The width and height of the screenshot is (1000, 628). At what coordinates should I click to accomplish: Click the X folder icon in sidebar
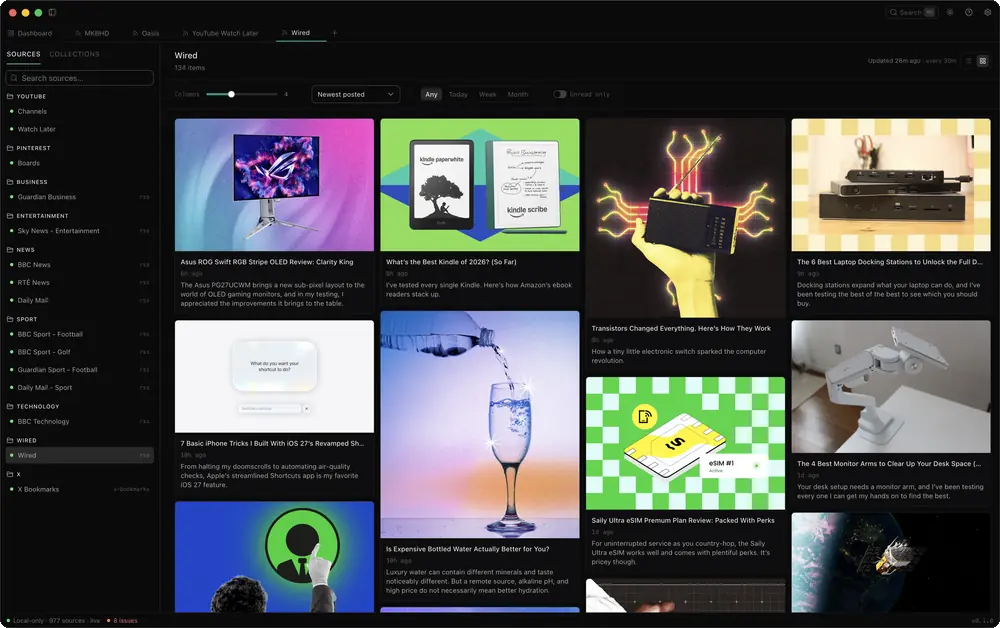[x=10, y=474]
